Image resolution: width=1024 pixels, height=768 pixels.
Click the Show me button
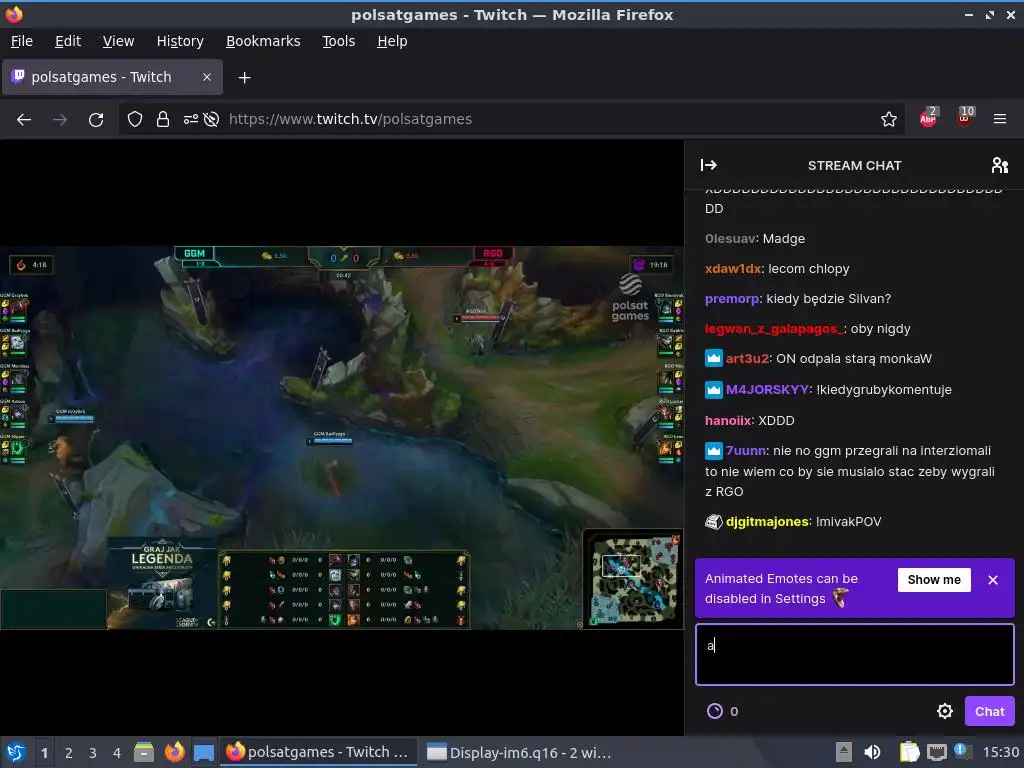[x=934, y=580]
